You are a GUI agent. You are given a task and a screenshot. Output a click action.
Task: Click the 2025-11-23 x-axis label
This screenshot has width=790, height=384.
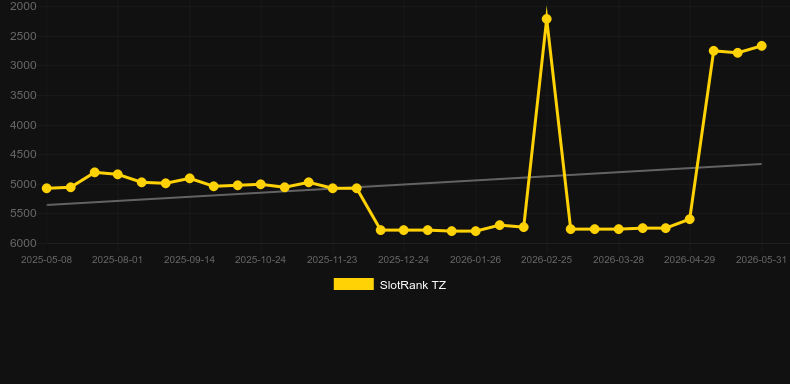[x=332, y=260]
